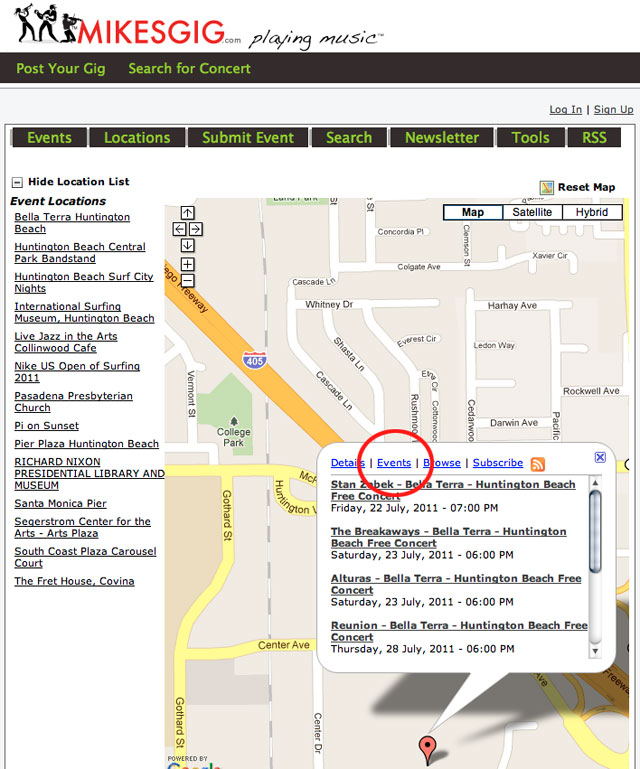Click the red map marker pin
Viewport: 640px width, 769px height.
428,749
